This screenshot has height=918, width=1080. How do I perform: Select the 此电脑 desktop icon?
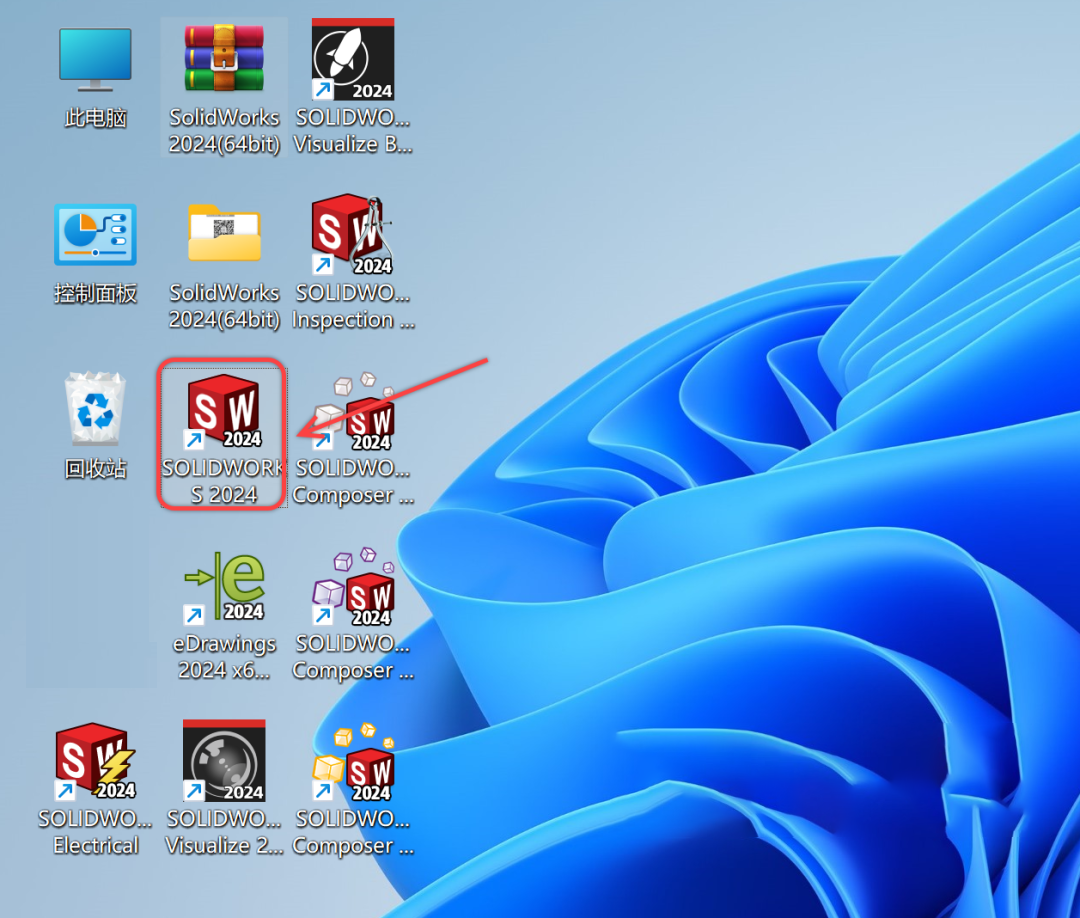95,58
